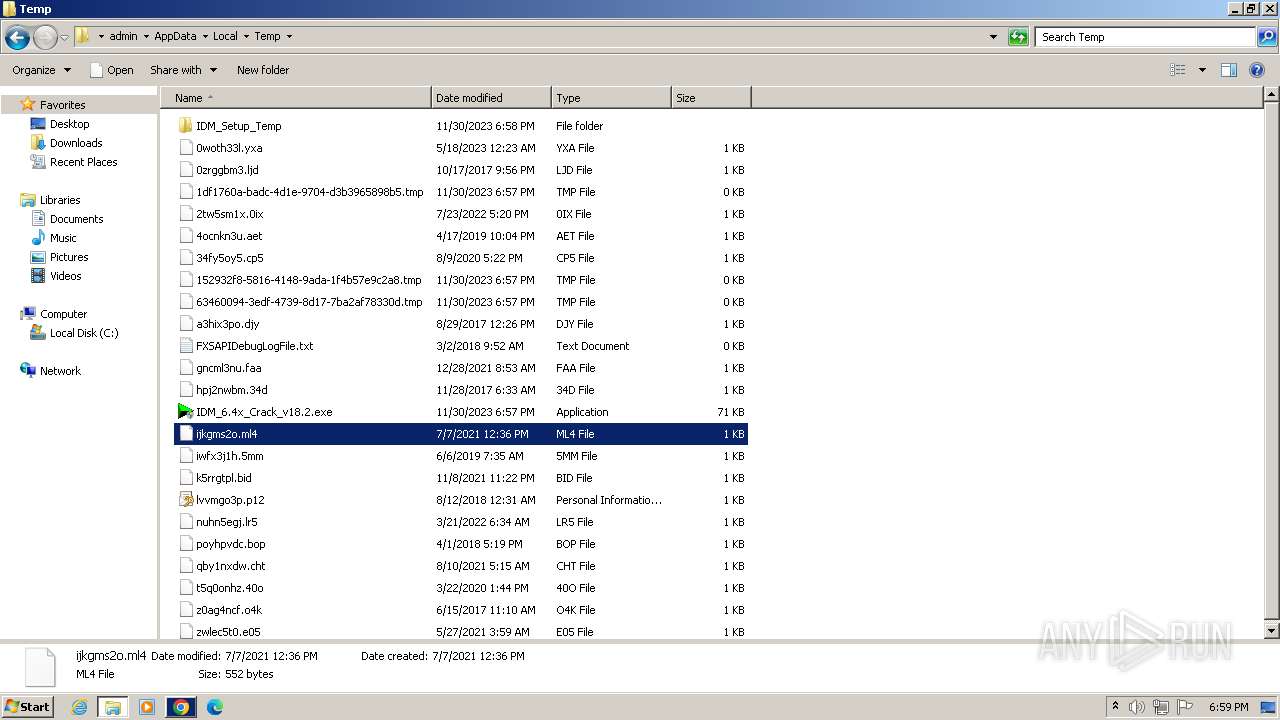Image resolution: width=1280 pixels, height=720 pixels.
Task: Select Videos library
Action: (65, 276)
